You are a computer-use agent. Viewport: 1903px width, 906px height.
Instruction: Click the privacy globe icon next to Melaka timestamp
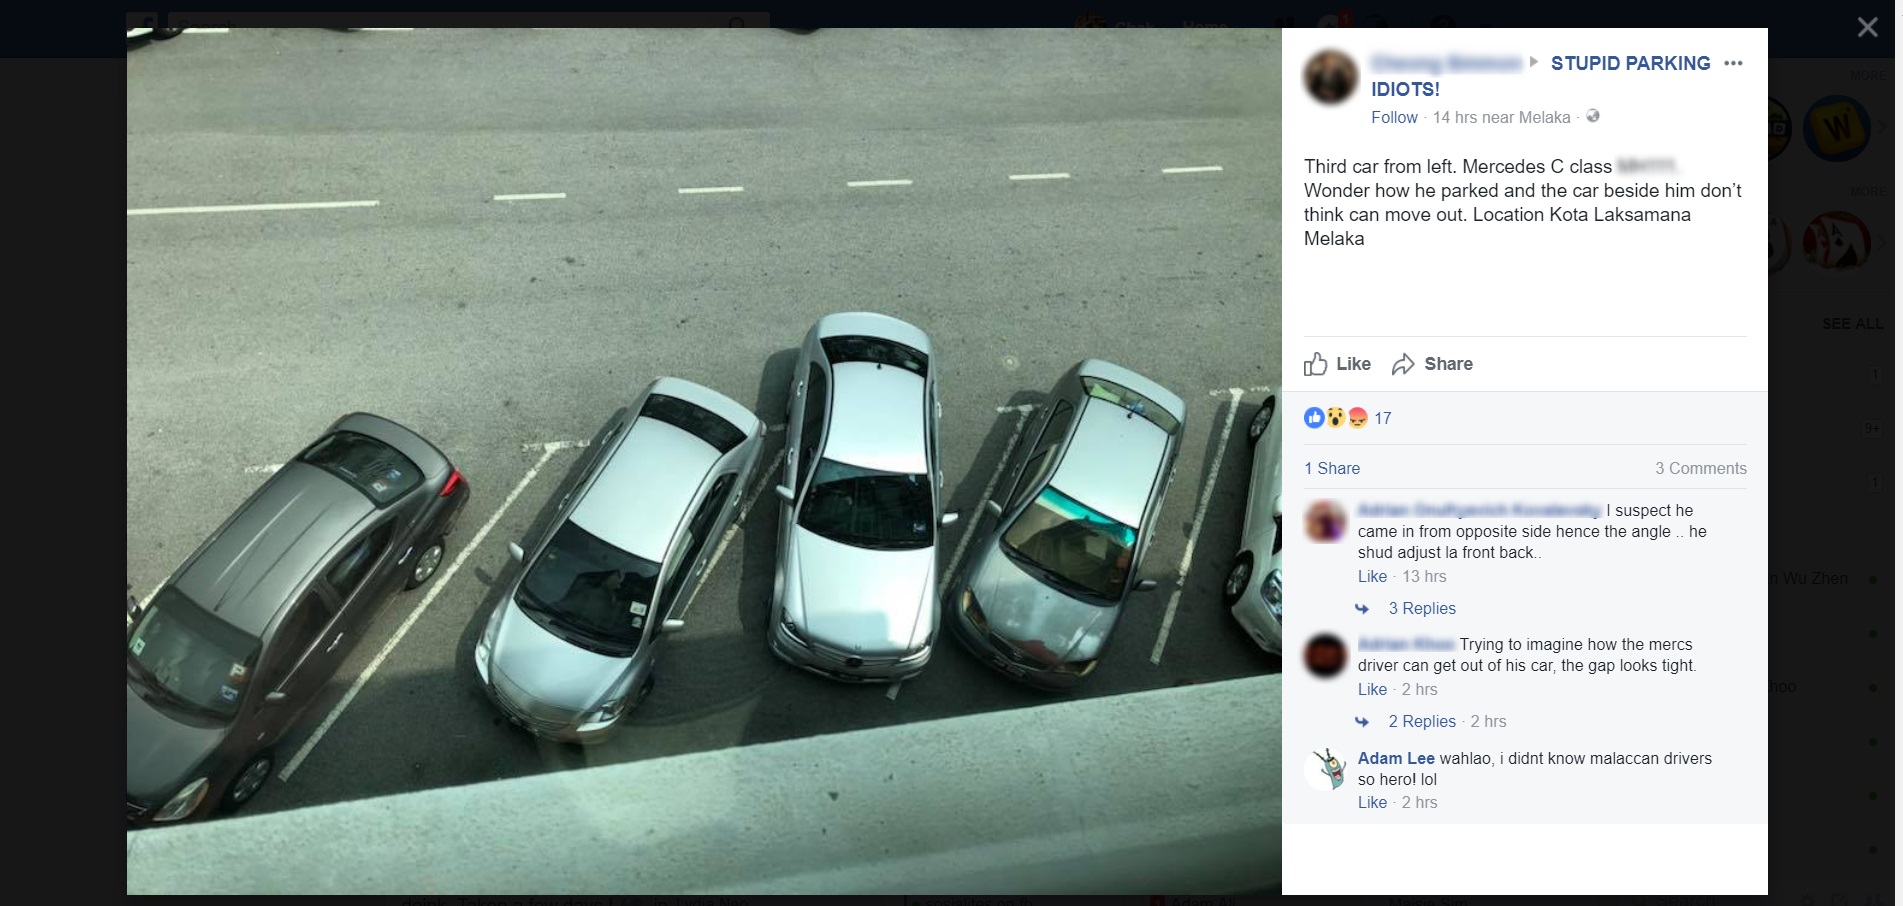tap(1592, 117)
